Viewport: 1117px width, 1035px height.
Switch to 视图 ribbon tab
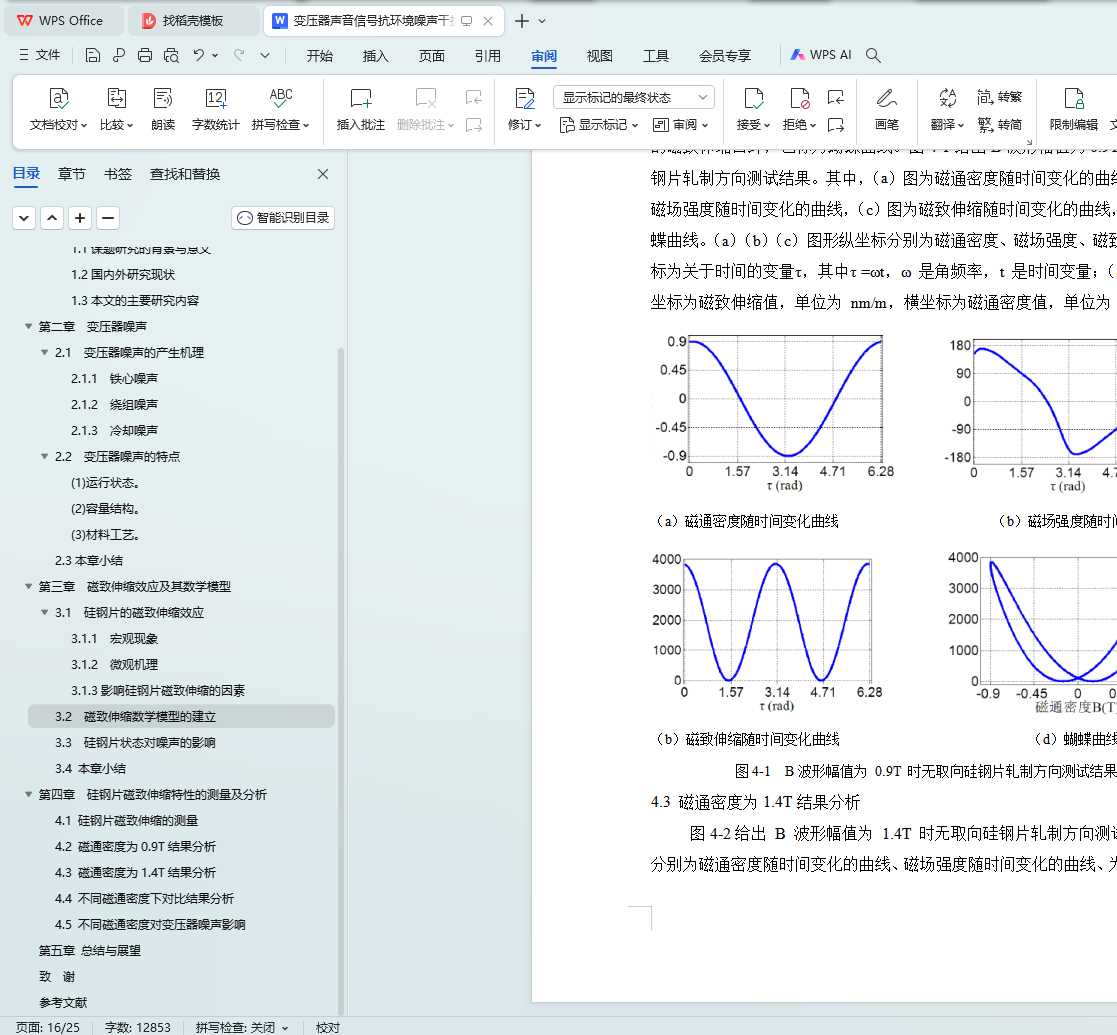pyautogui.click(x=600, y=56)
